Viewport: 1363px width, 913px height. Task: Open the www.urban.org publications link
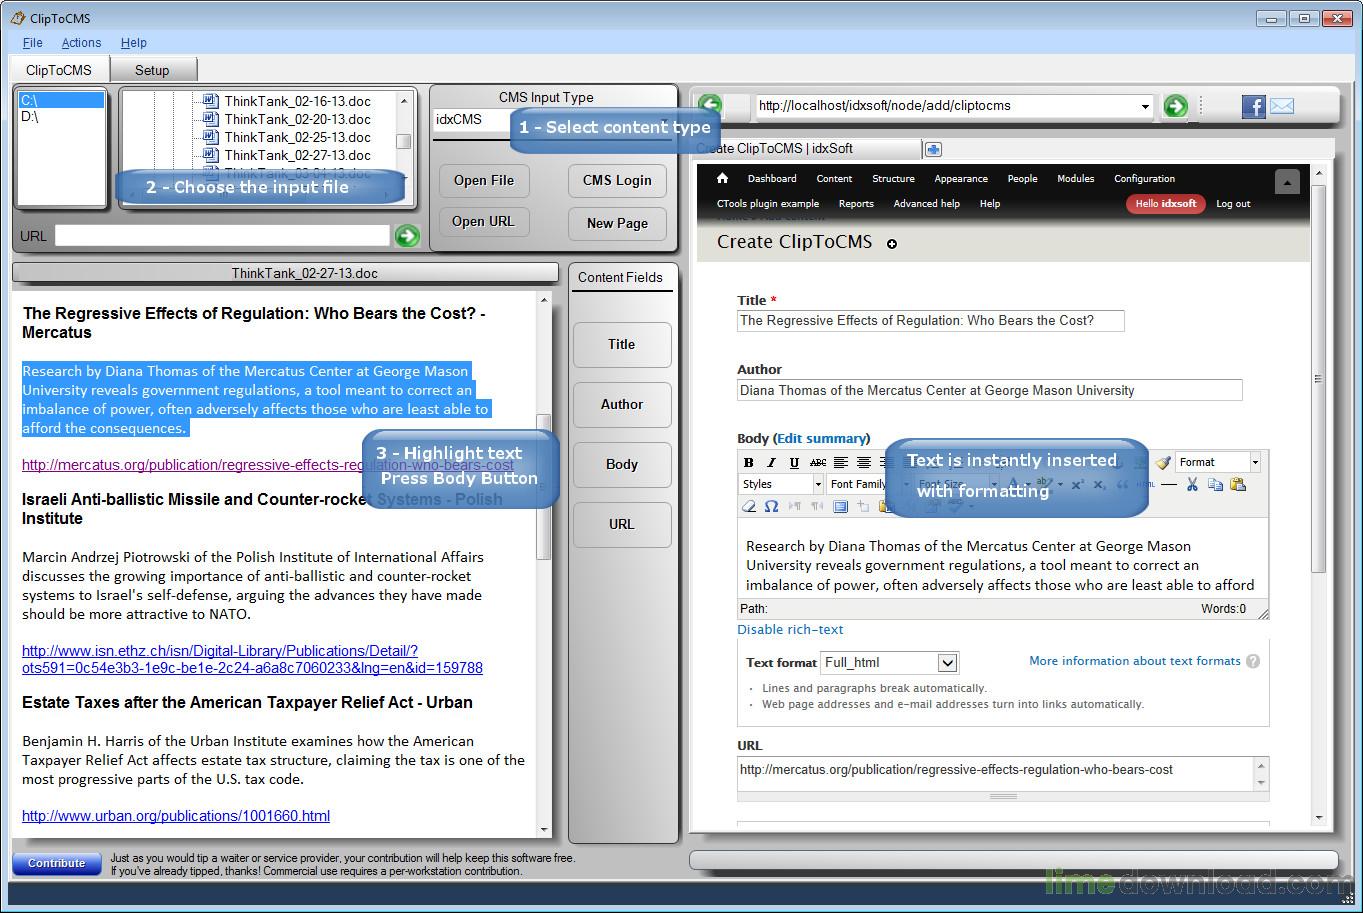pyautogui.click(x=176, y=816)
